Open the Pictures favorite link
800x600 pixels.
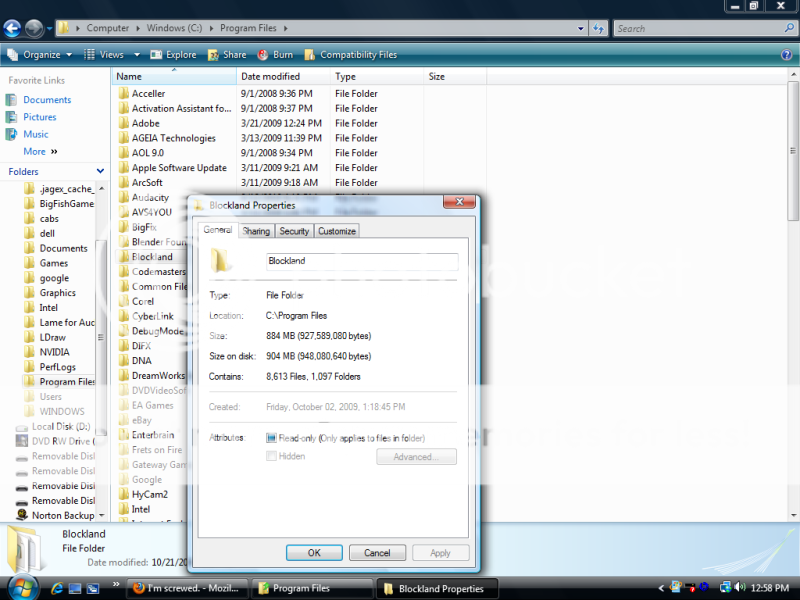point(40,117)
